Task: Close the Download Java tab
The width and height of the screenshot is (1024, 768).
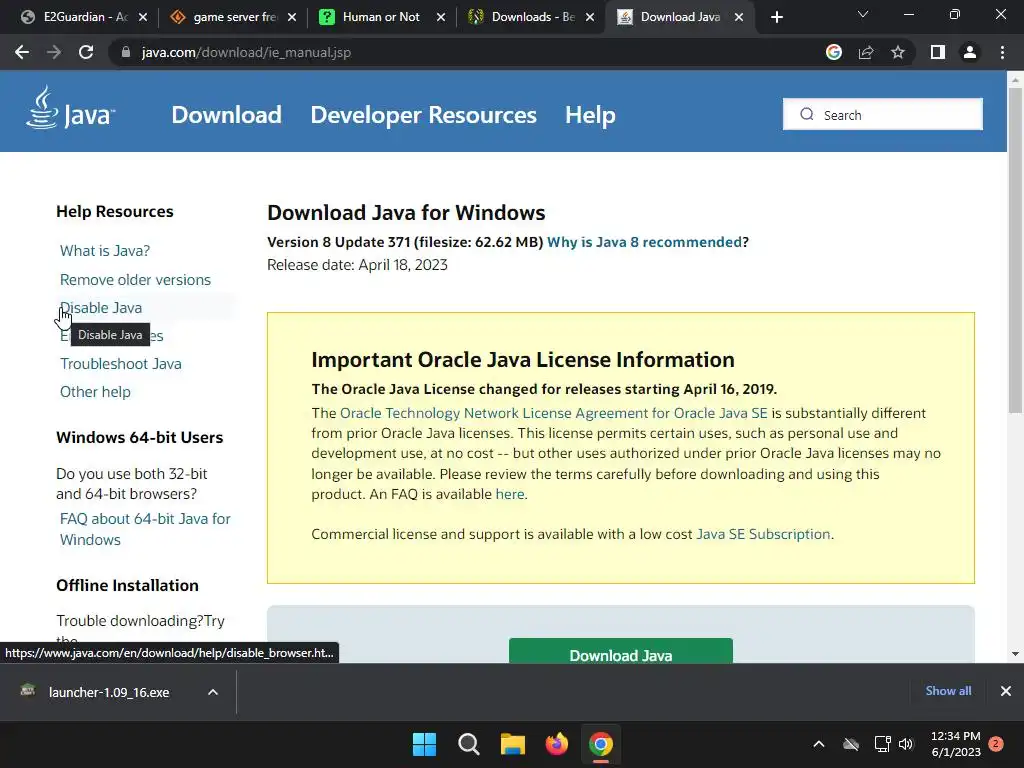Action: pyautogui.click(x=739, y=17)
